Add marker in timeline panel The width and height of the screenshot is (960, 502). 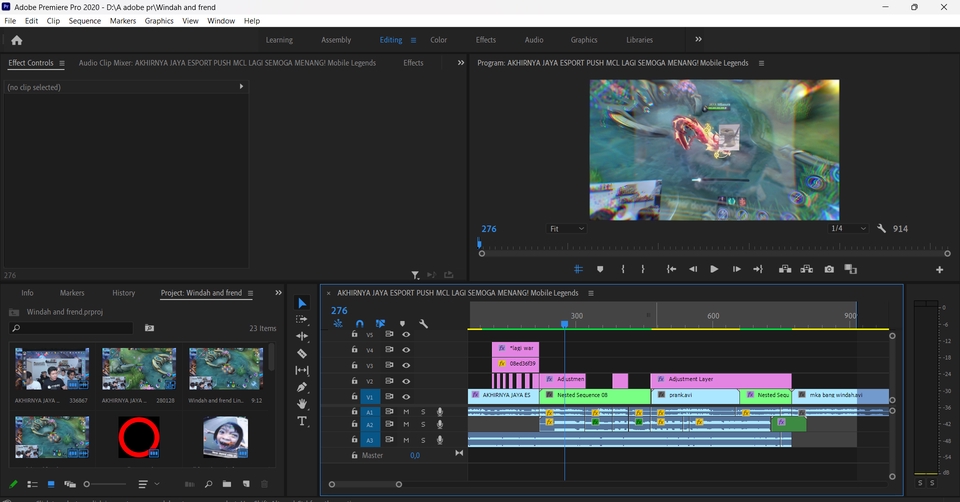pos(402,323)
